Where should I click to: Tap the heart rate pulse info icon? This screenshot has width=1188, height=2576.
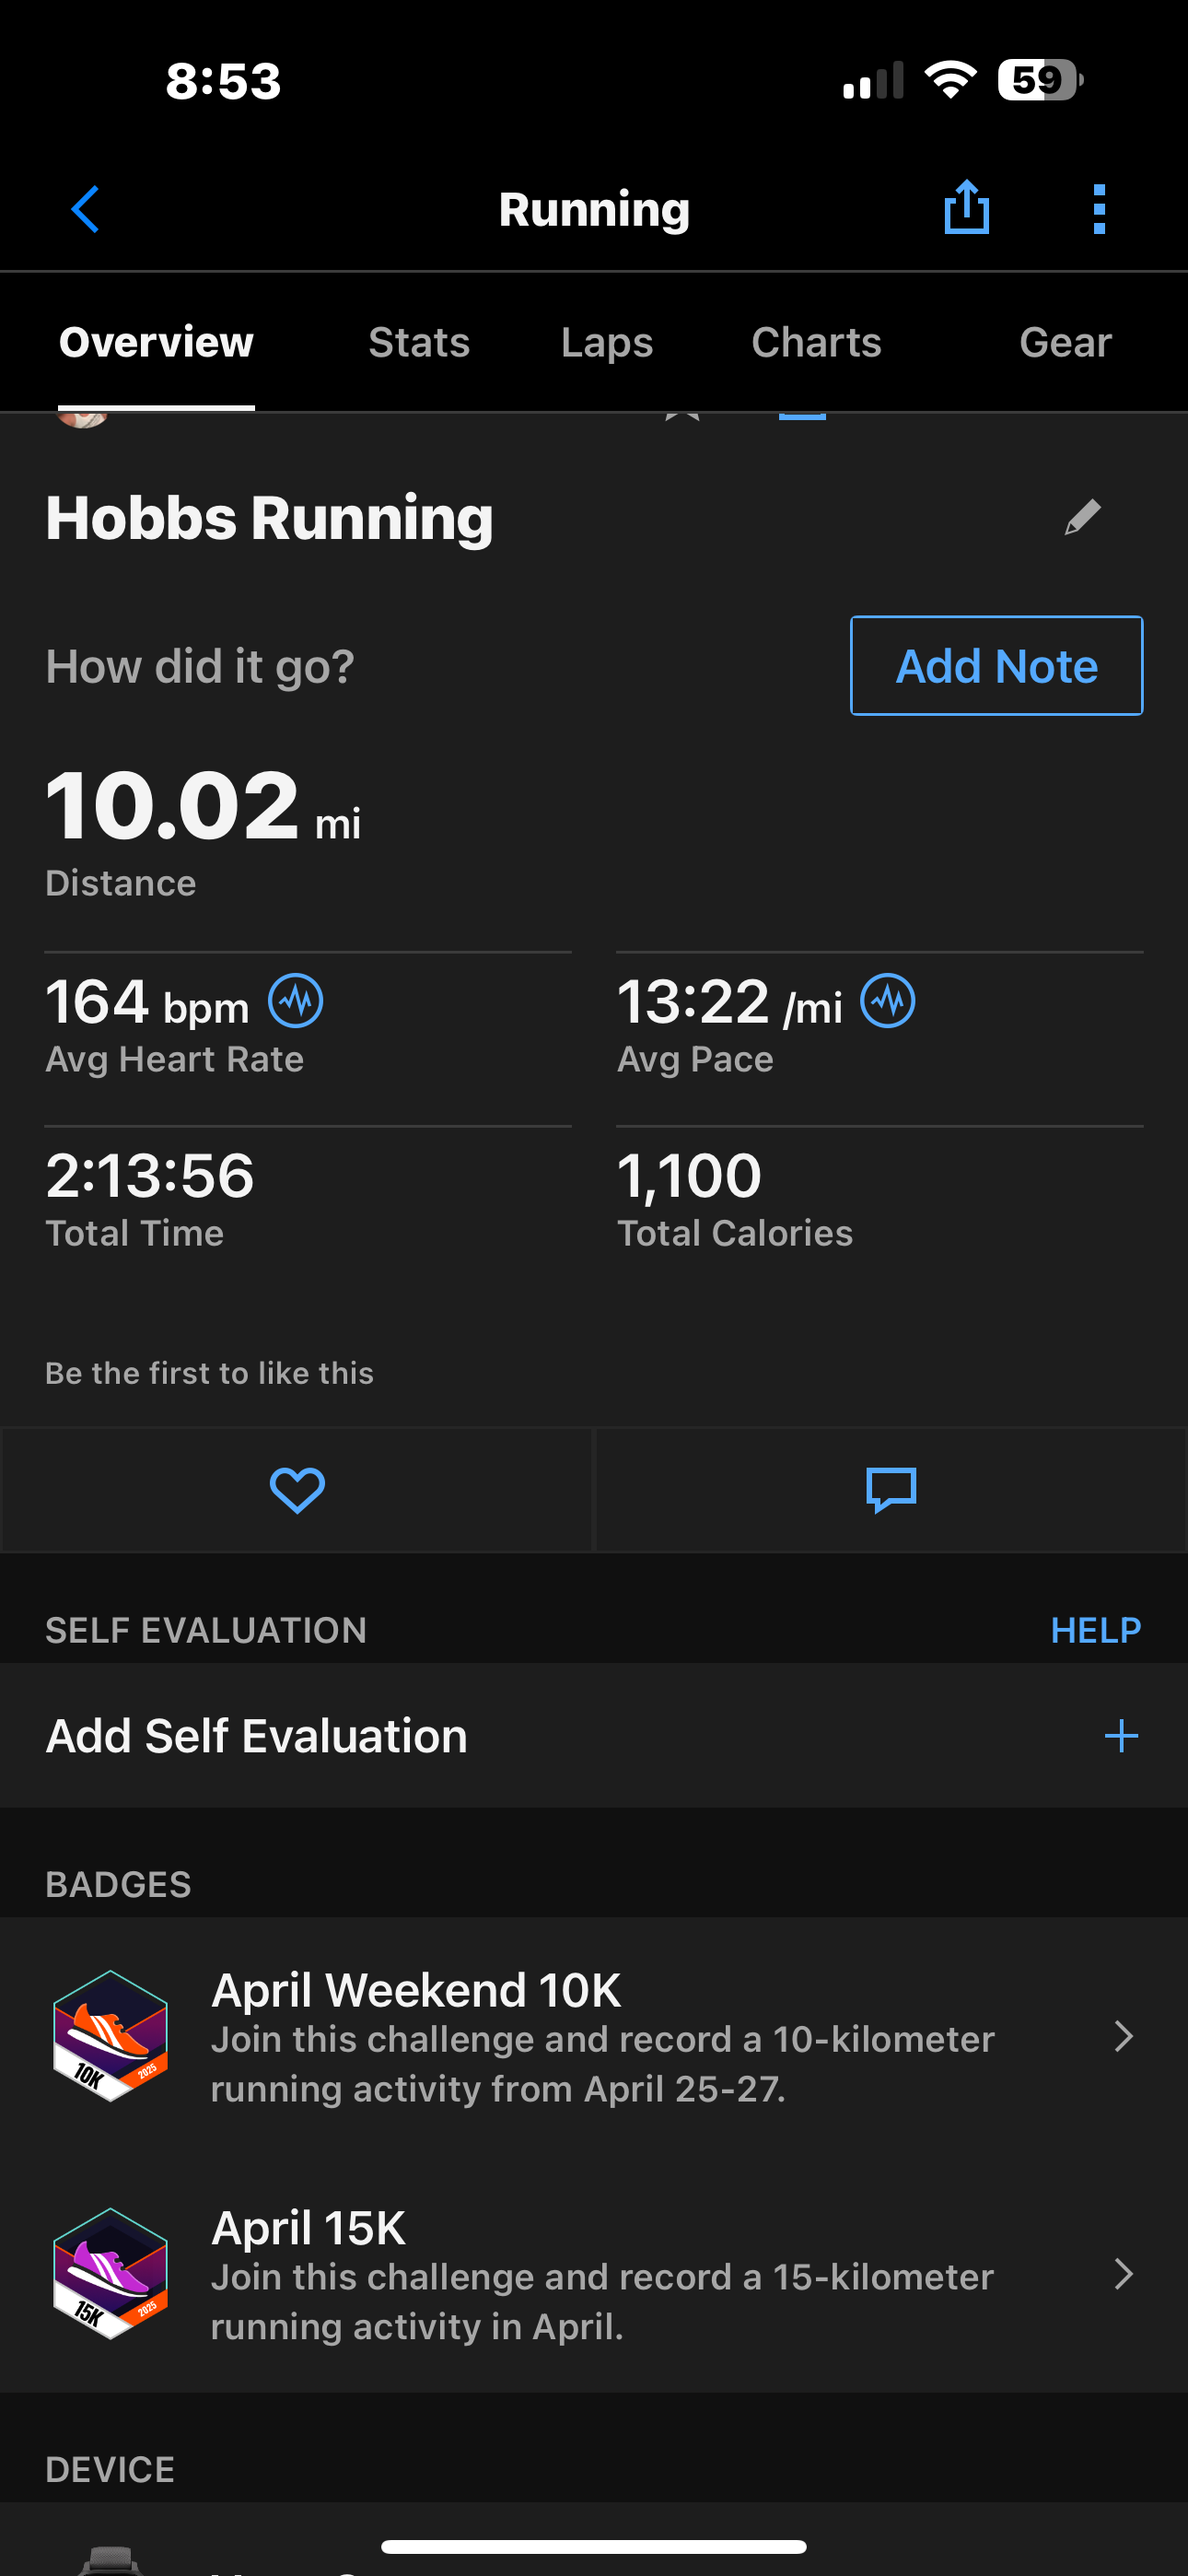coord(296,1001)
